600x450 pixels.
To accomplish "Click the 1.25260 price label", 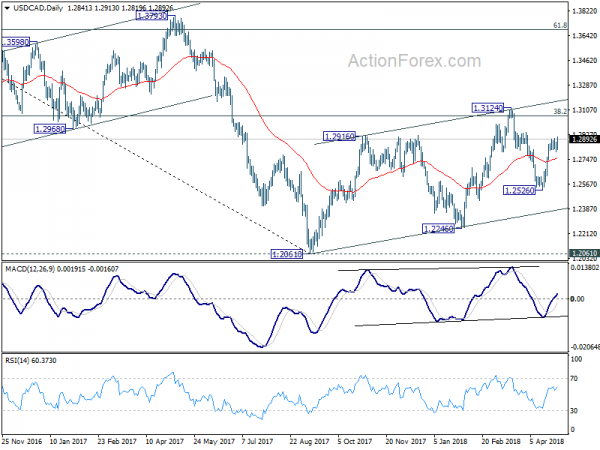I will (519, 190).
